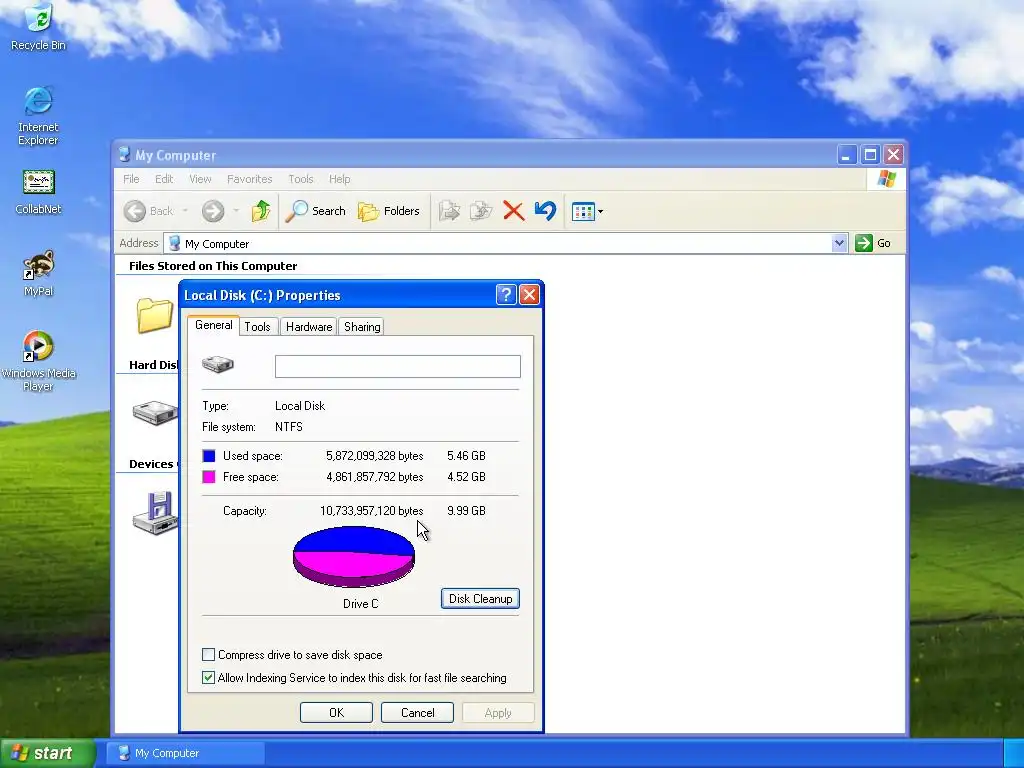
Task: Click the Start button
Action: (48, 753)
